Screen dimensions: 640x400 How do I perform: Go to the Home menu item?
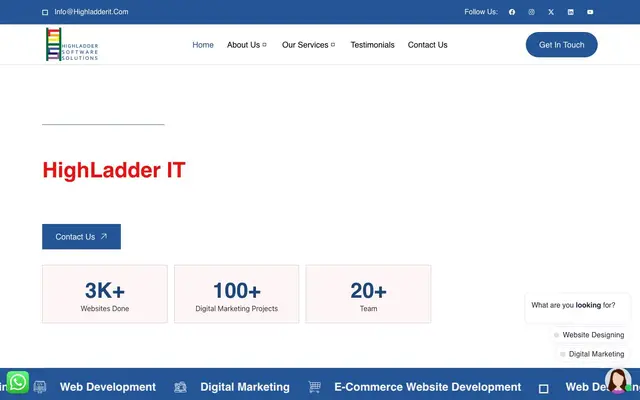(x=203, y=45)
